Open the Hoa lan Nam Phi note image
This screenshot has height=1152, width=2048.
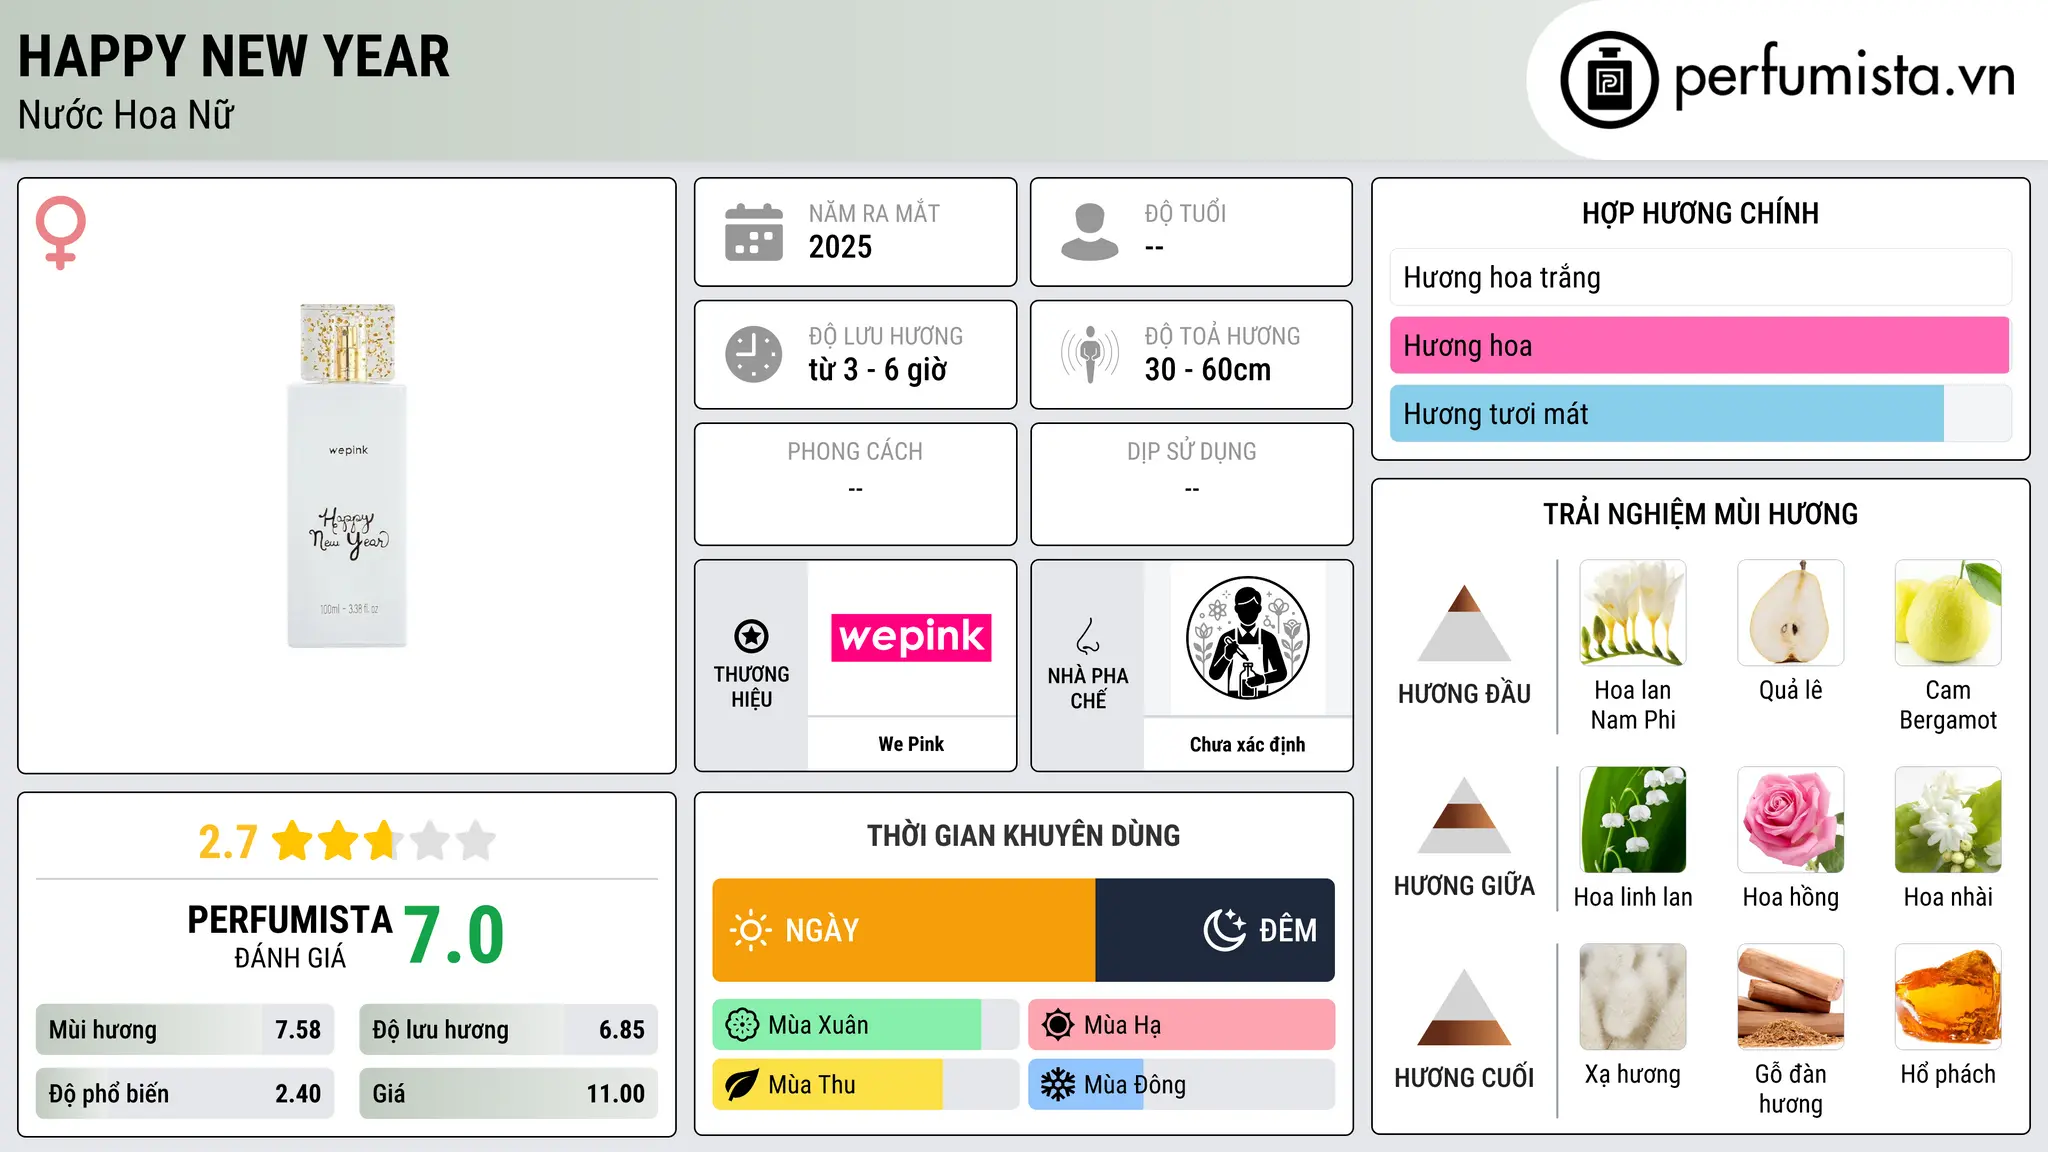(x=1633, y=613)
